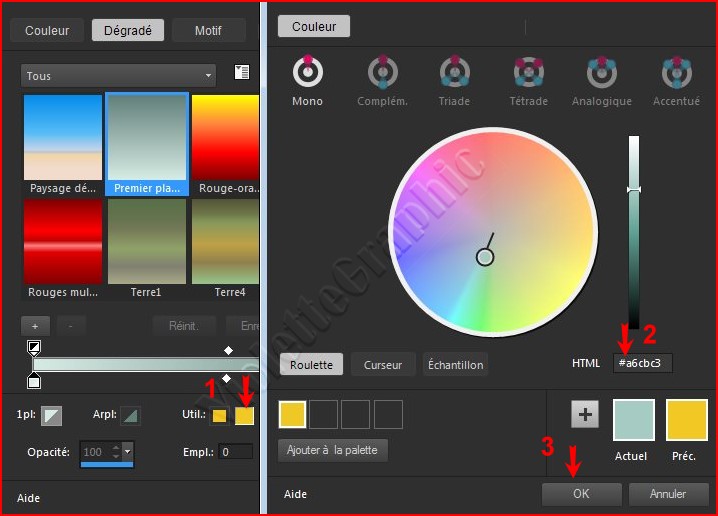The image size is (718, 516).
Task: Pick the Triade harmony icon
Action: point(455,72)
